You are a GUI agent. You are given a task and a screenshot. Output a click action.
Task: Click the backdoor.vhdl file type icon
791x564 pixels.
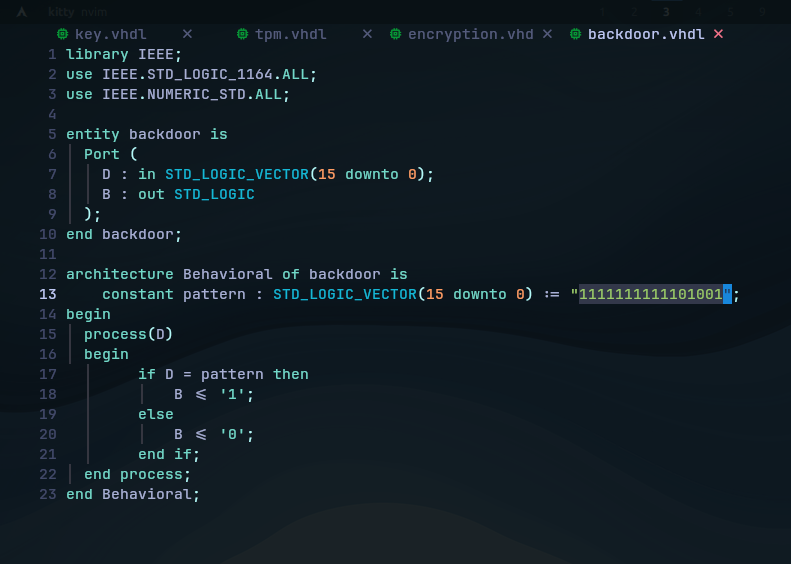click(x=576, y=34)
